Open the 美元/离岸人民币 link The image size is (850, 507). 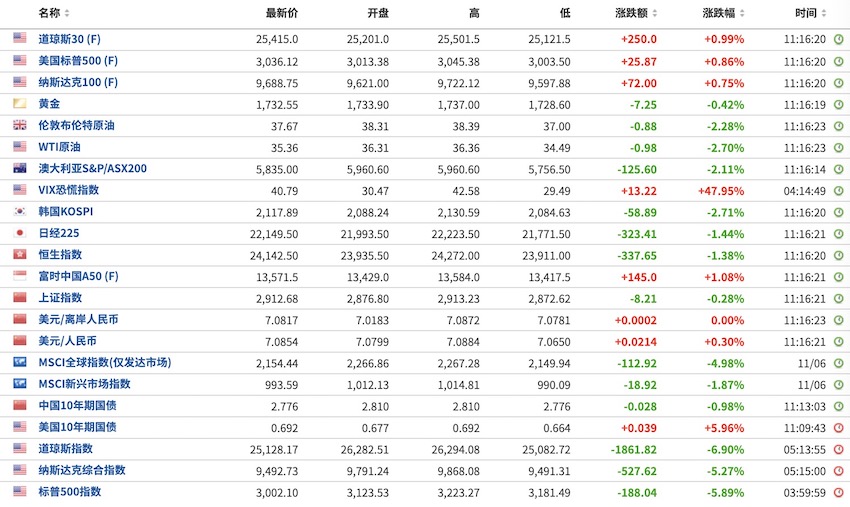tap(78, 319)
